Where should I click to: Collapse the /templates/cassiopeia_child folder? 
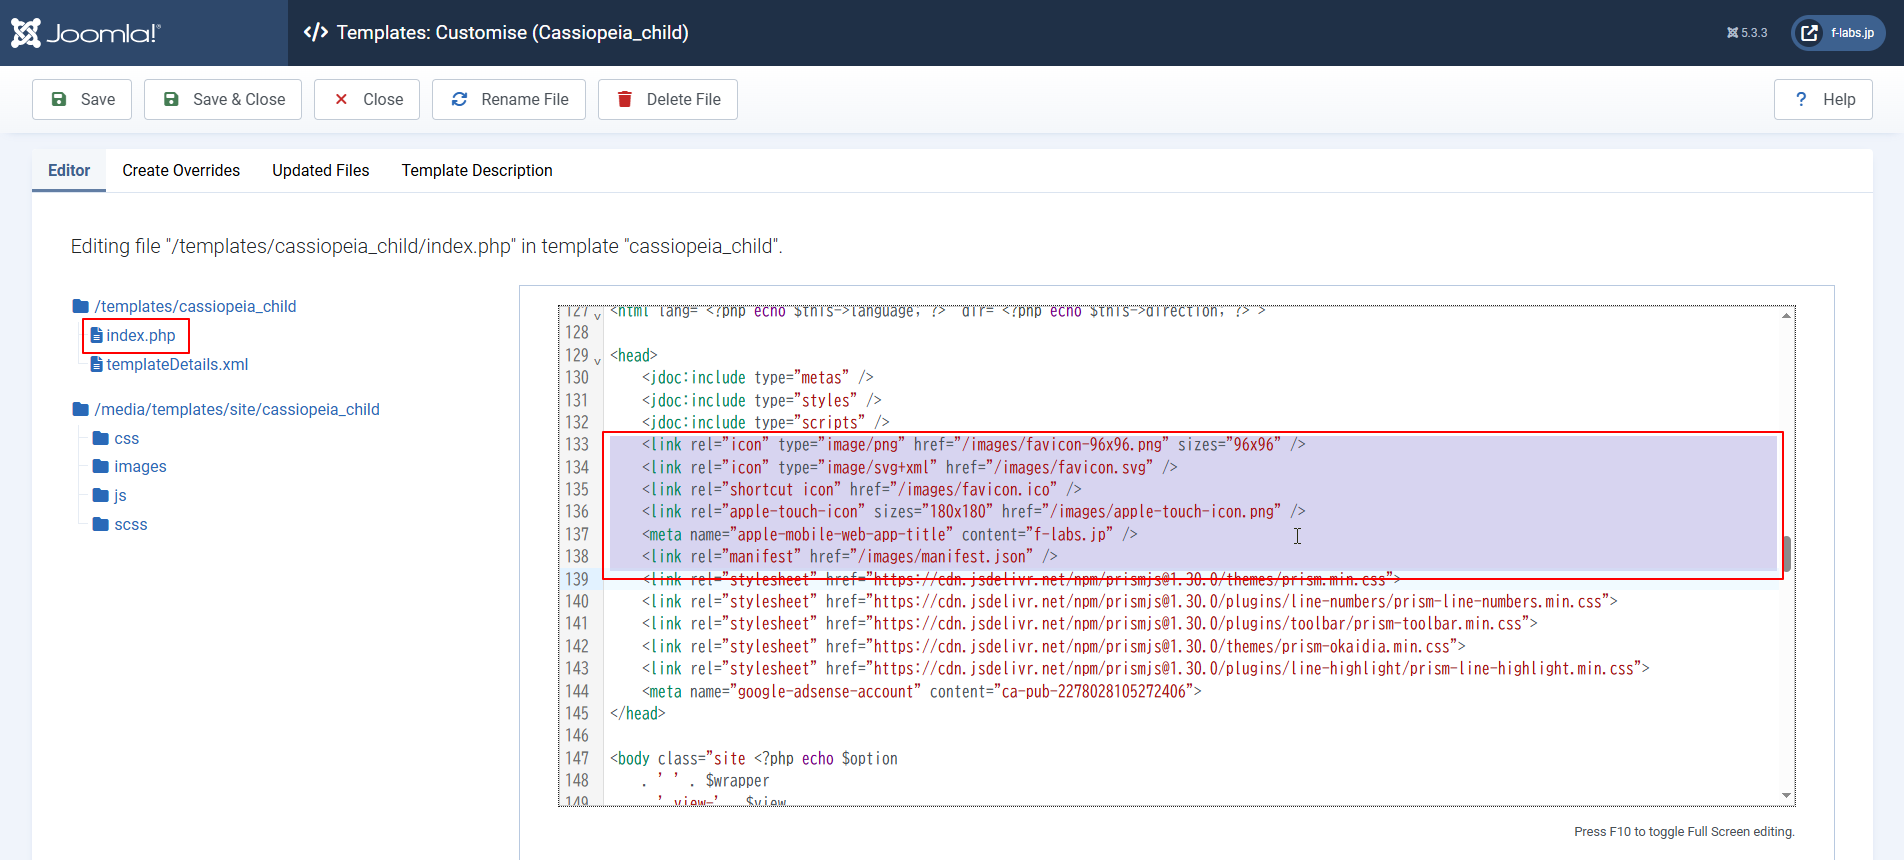(x=81, y=306)
